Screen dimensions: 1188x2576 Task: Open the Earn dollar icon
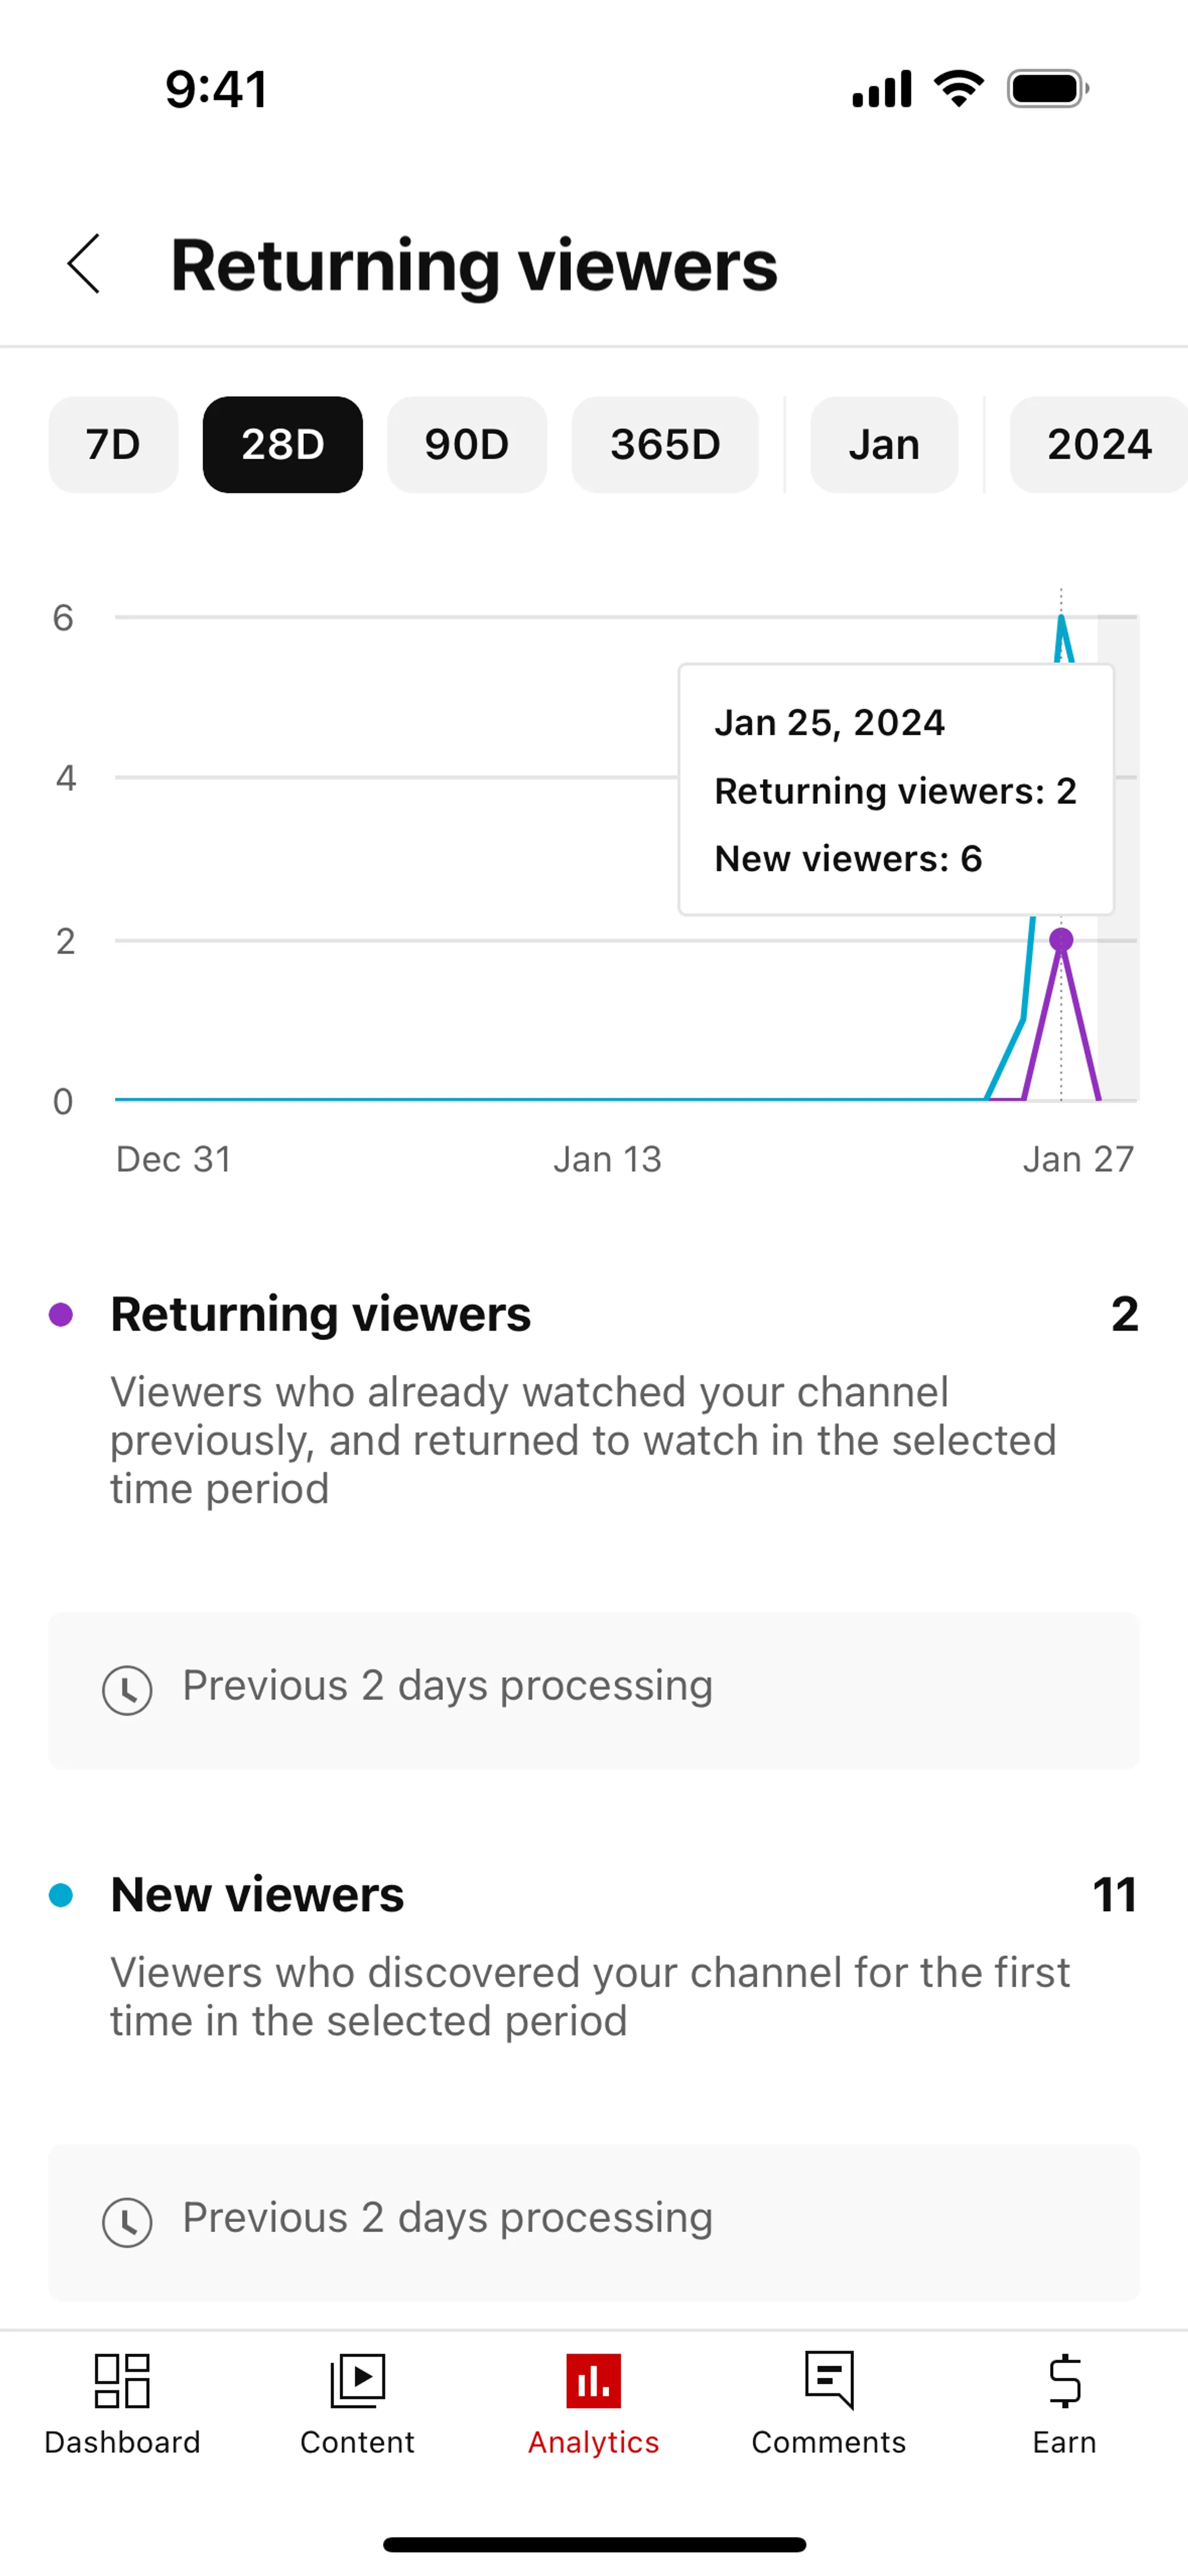point(1064,2380)
